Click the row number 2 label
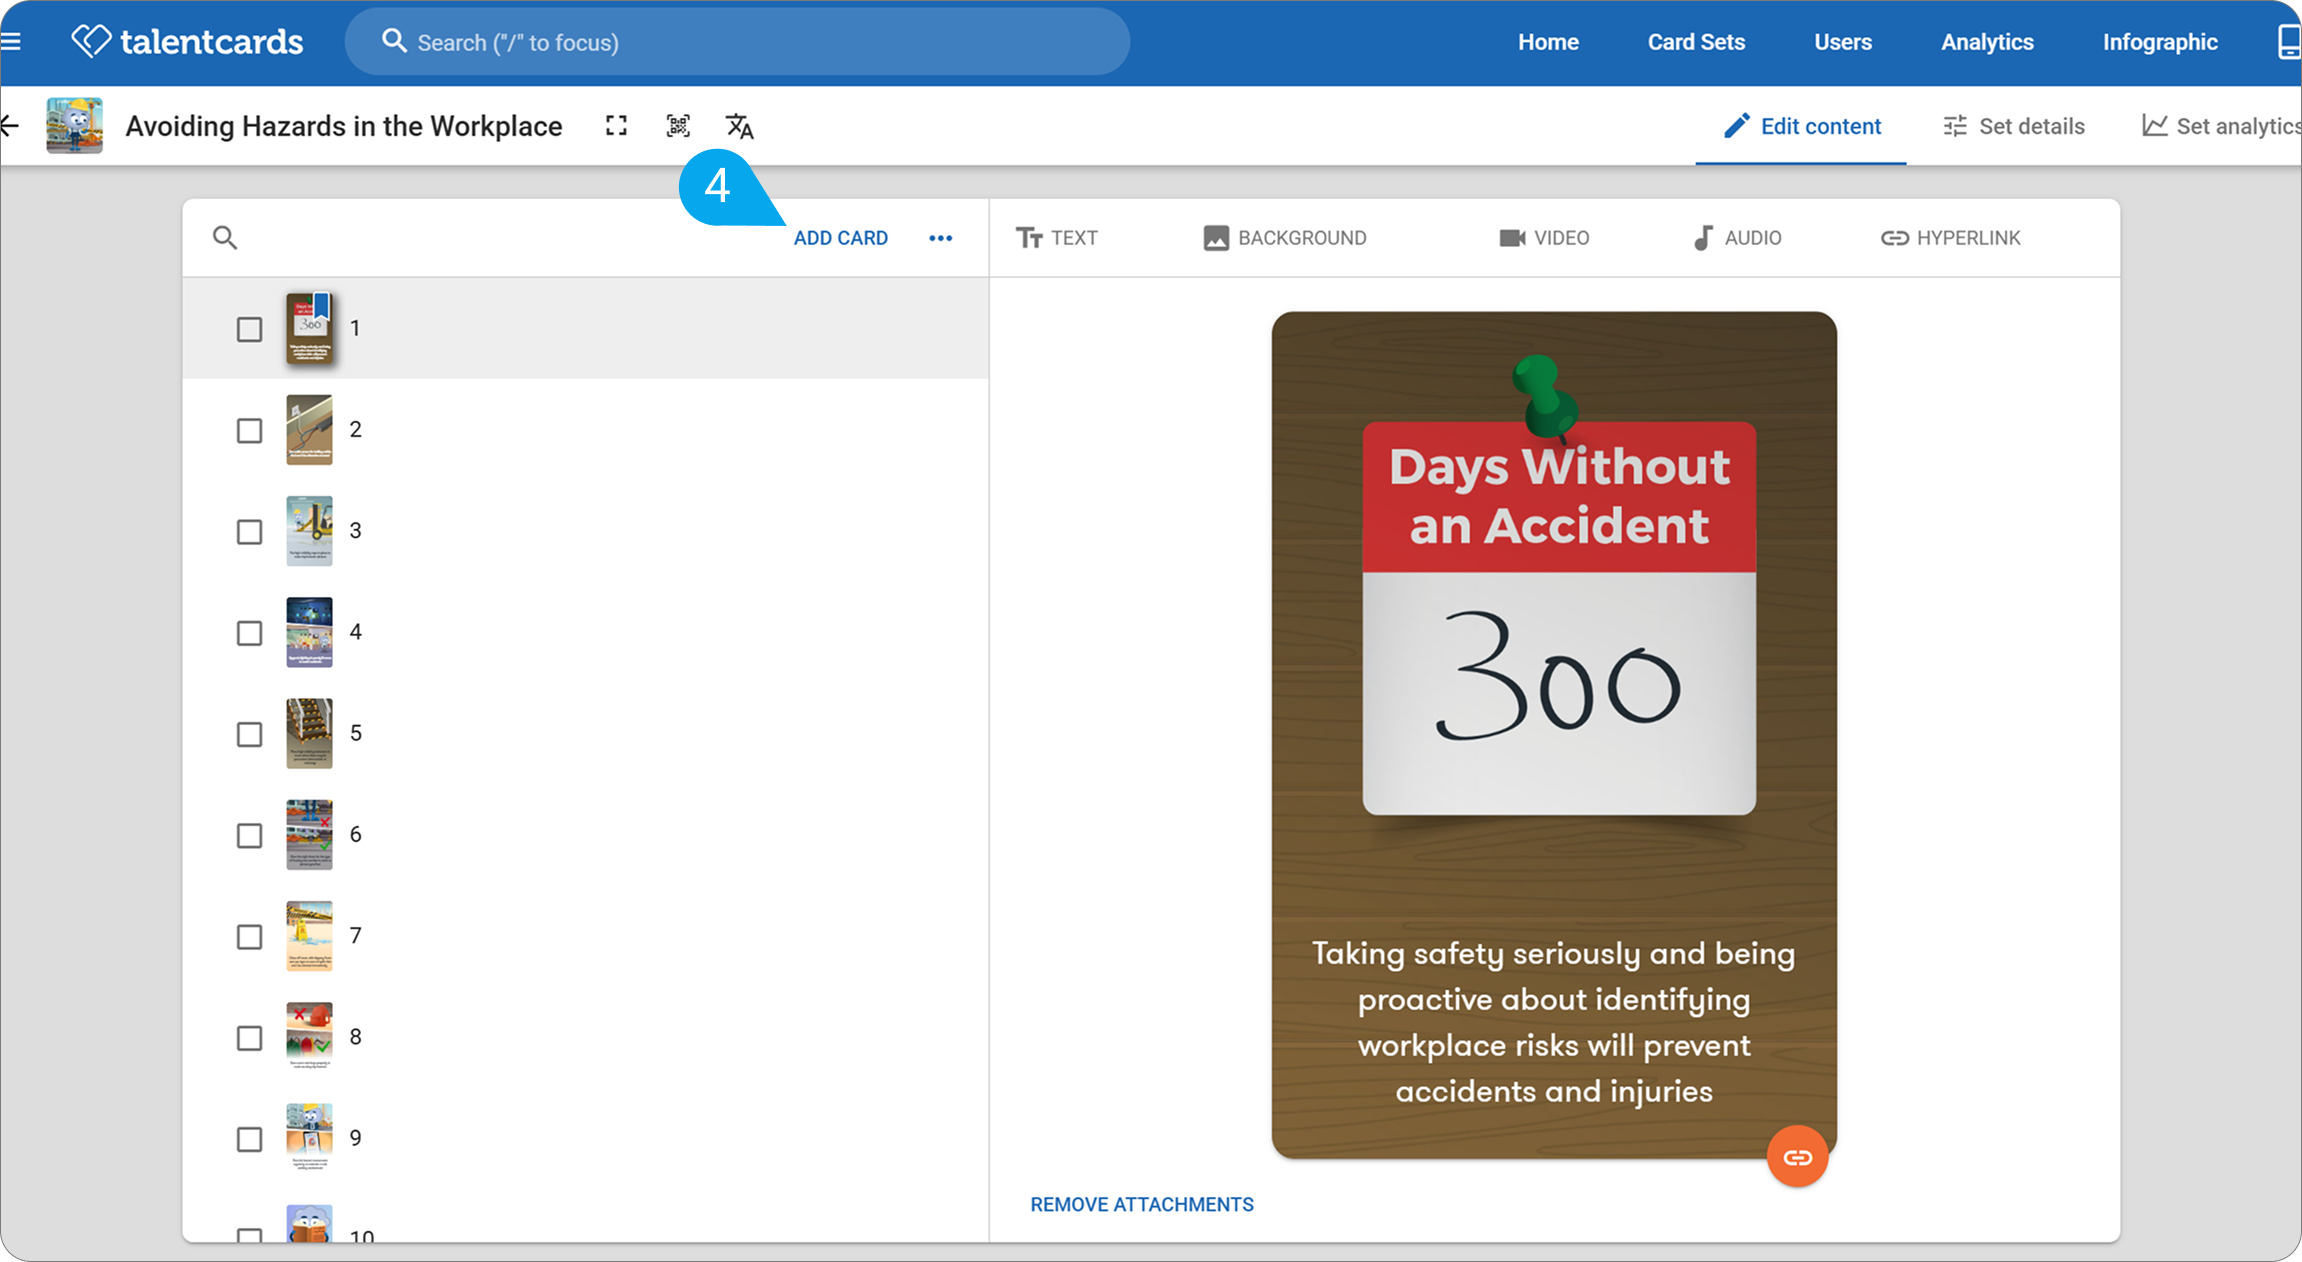 click(x=355, y=430)
